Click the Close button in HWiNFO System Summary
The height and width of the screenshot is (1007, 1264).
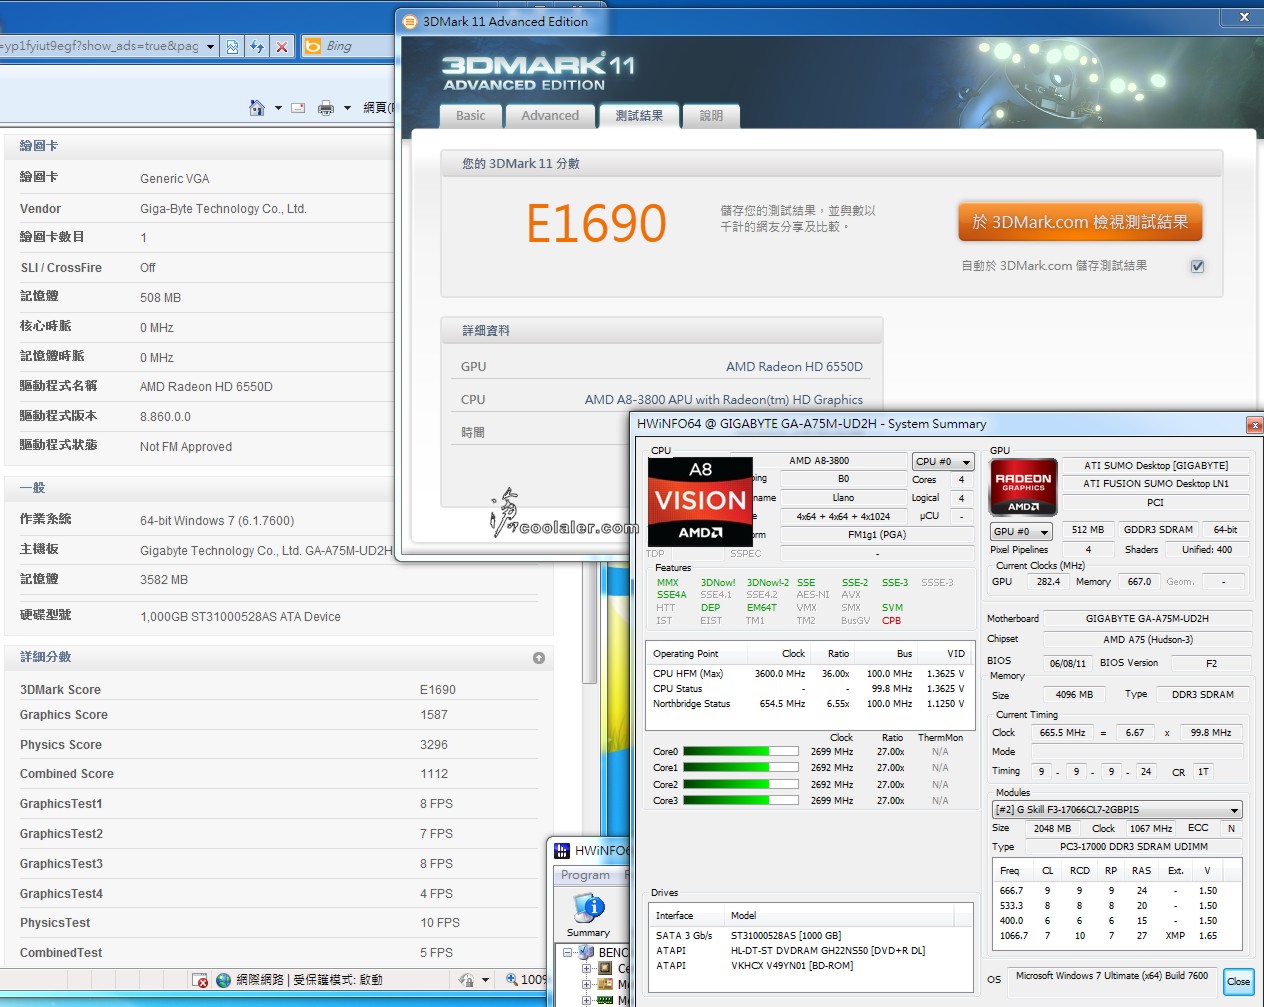click(1238, 981)
